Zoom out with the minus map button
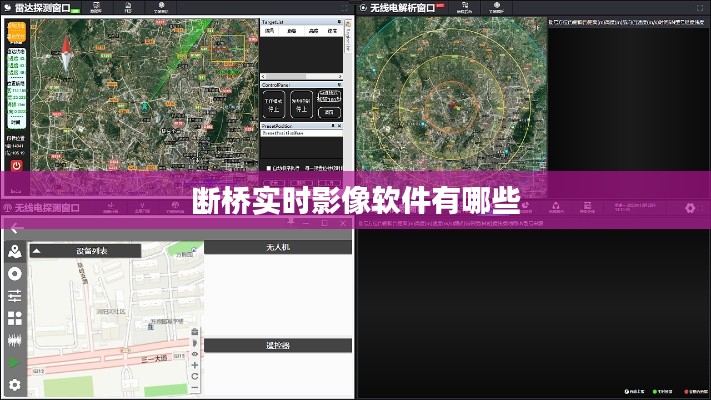 coord(195,388)
